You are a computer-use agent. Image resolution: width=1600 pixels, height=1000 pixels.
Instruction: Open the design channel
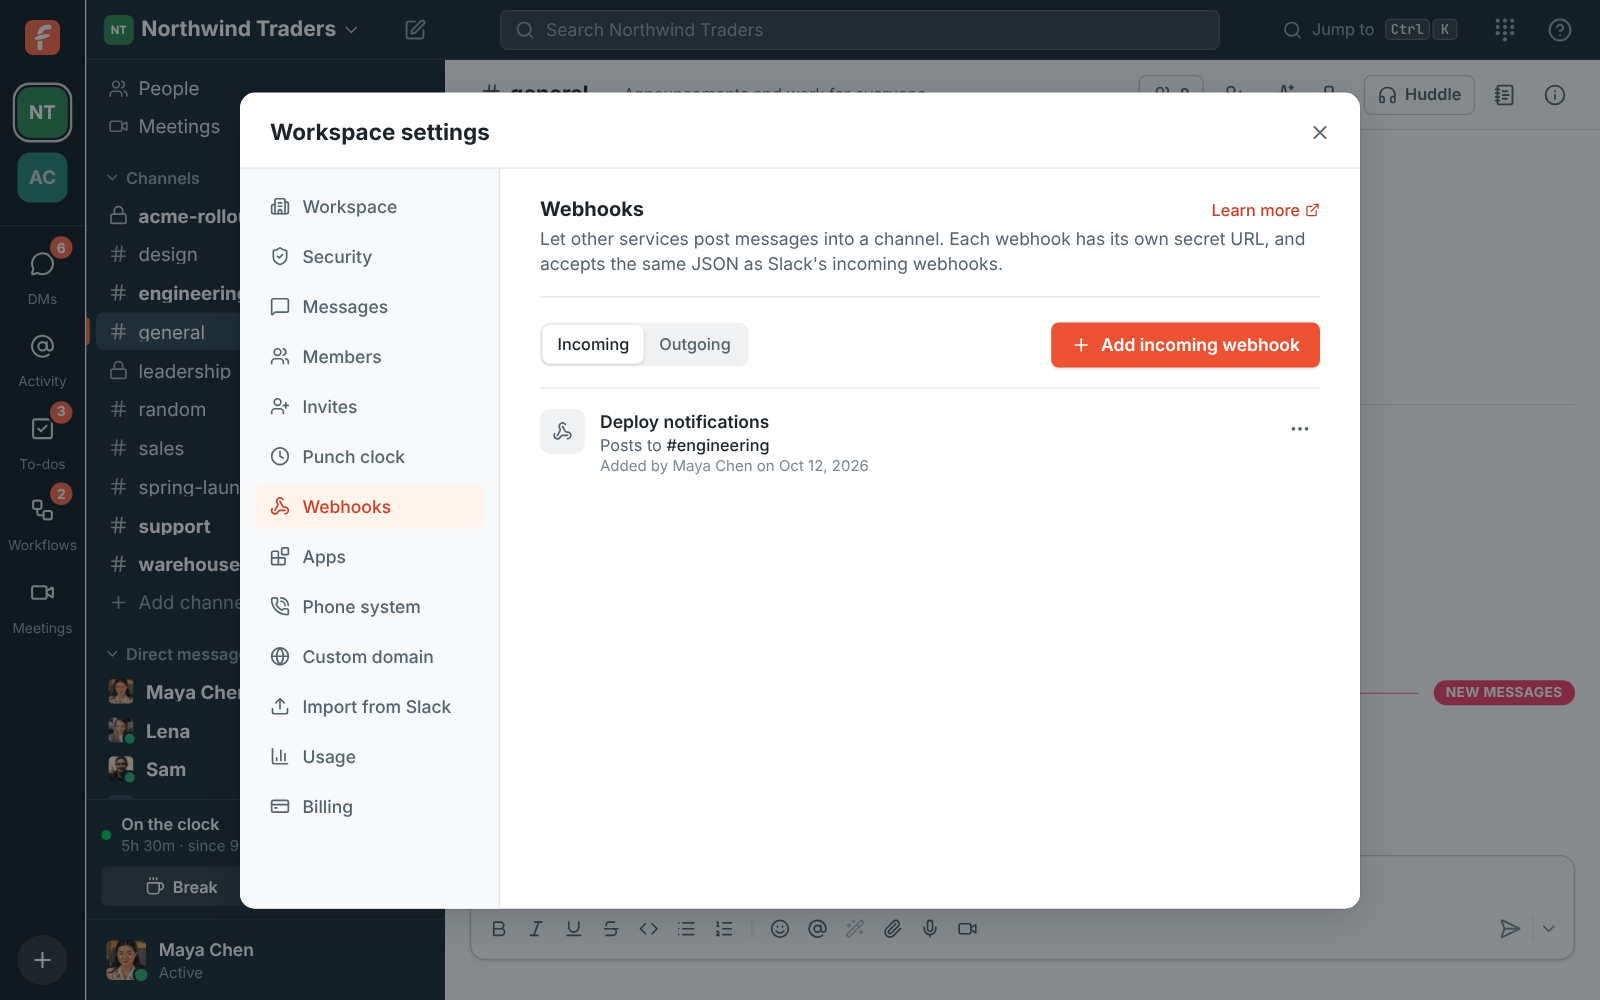coord(168,254)
